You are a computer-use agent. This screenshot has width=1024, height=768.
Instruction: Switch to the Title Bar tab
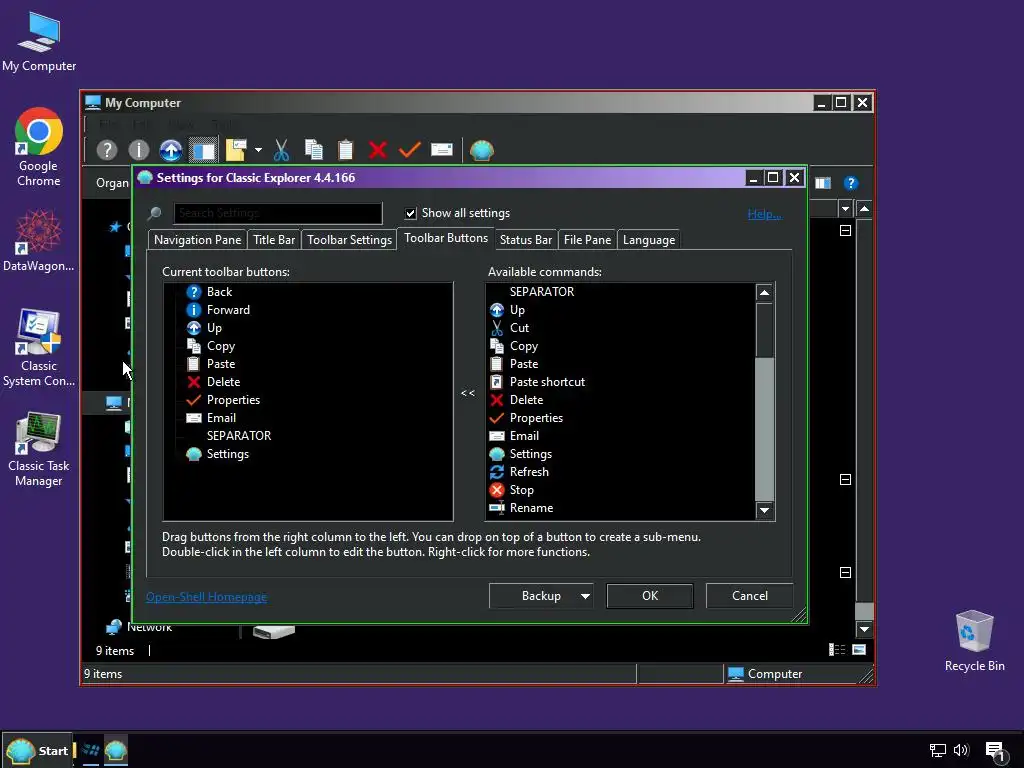point(274,240)
